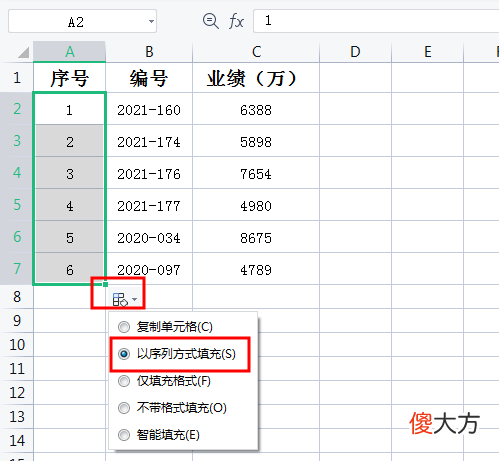Click cell A6 with value 5
Screen dimensions: 499x461
point(70,238)
